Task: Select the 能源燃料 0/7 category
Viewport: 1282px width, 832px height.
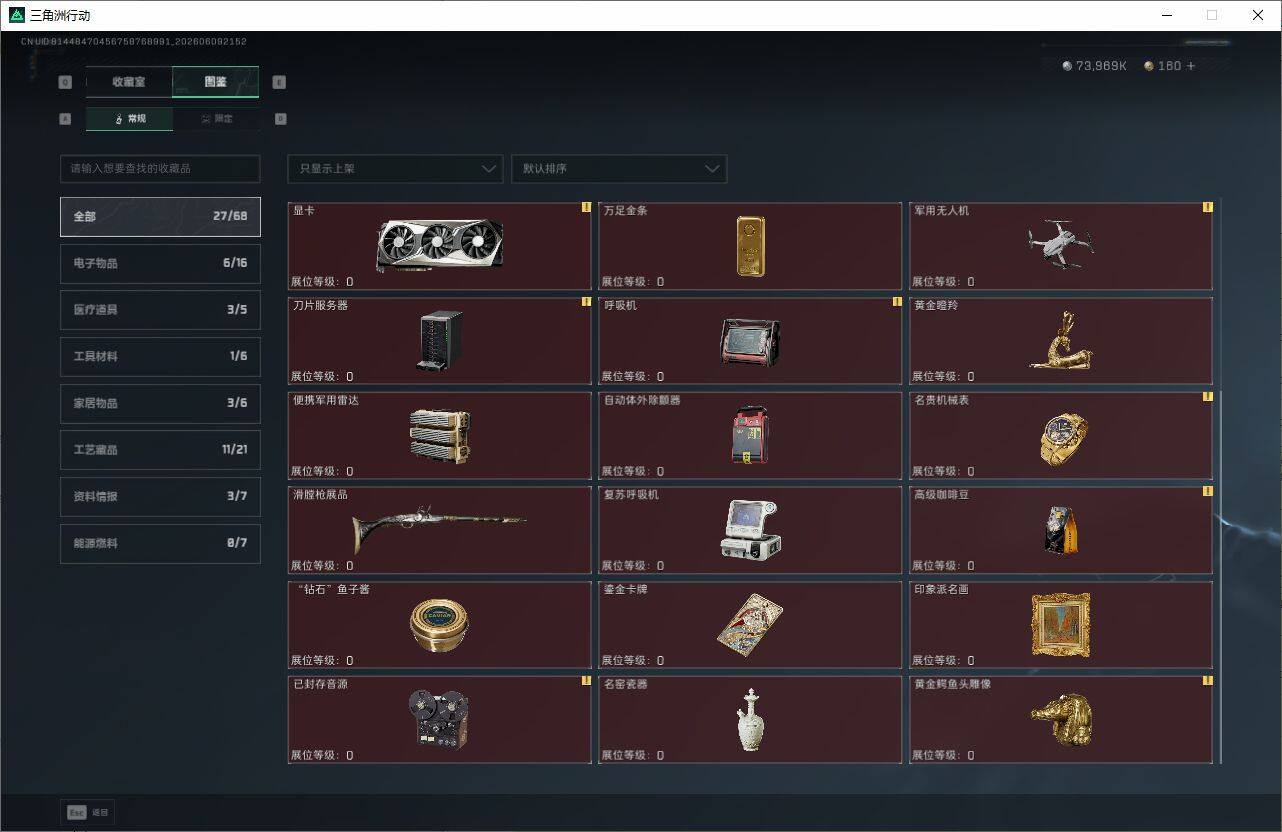Action: (x=160, y=543)
